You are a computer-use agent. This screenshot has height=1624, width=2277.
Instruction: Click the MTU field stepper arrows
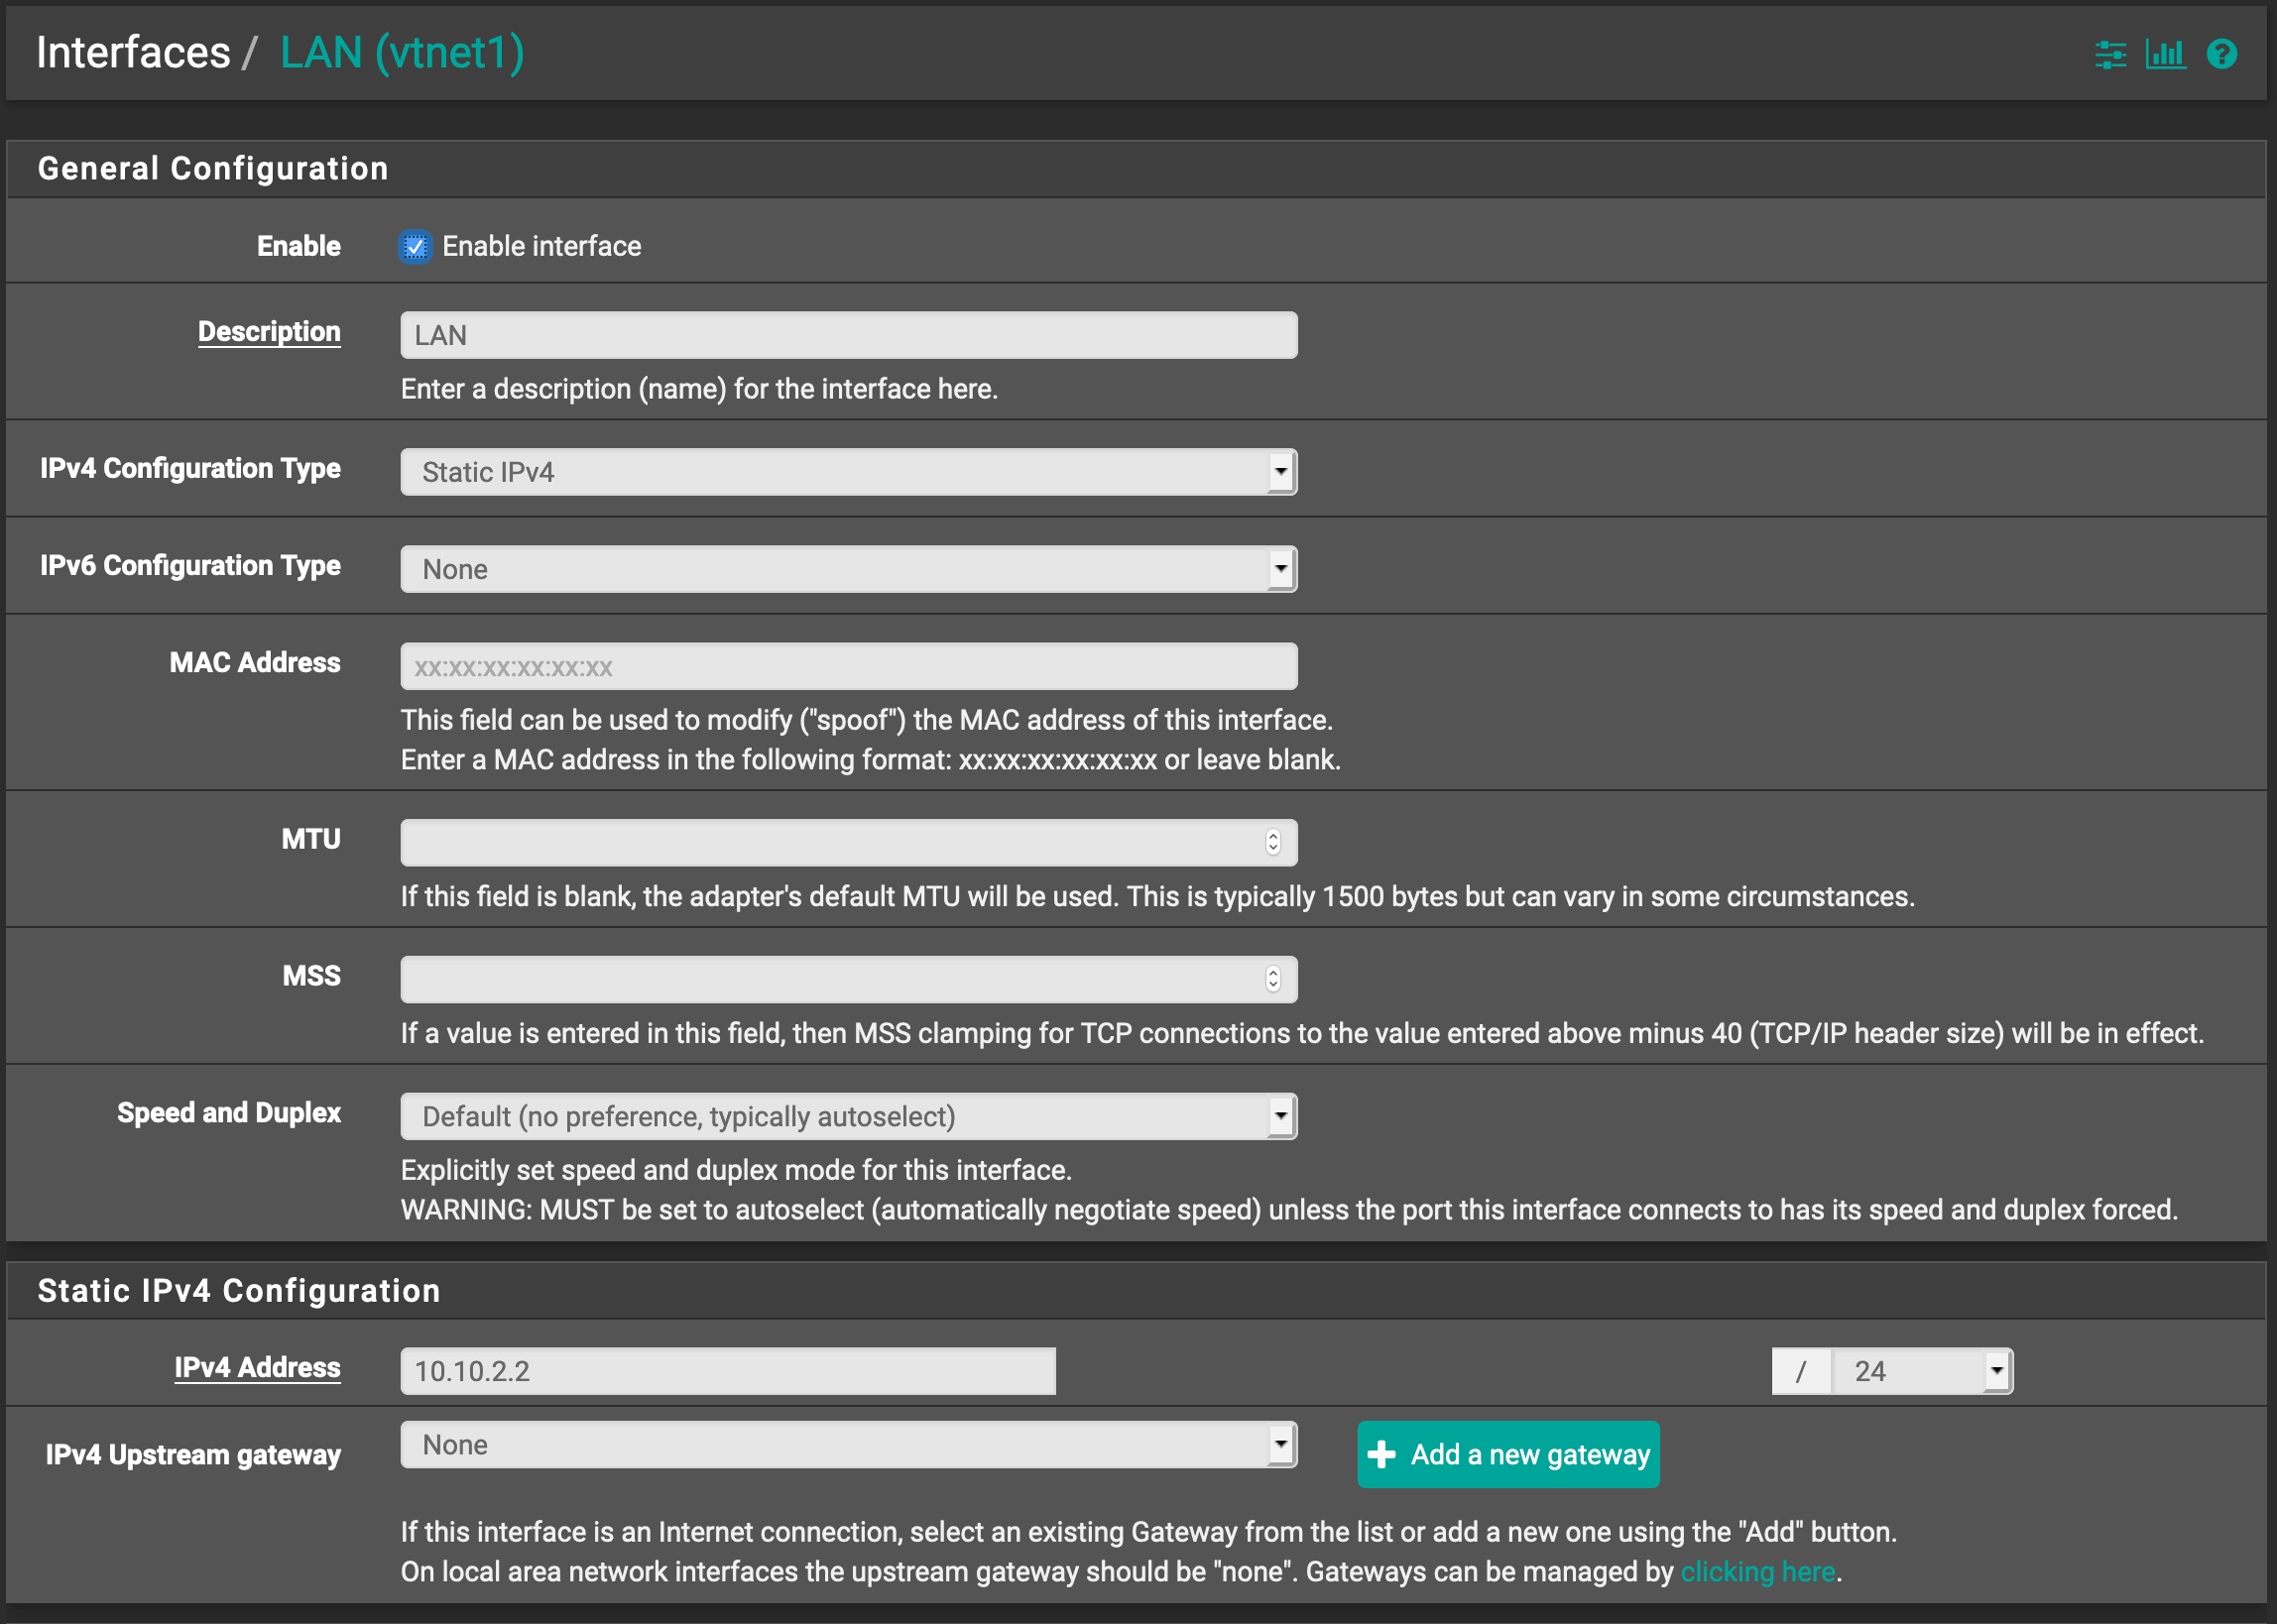click(1272, 842)
